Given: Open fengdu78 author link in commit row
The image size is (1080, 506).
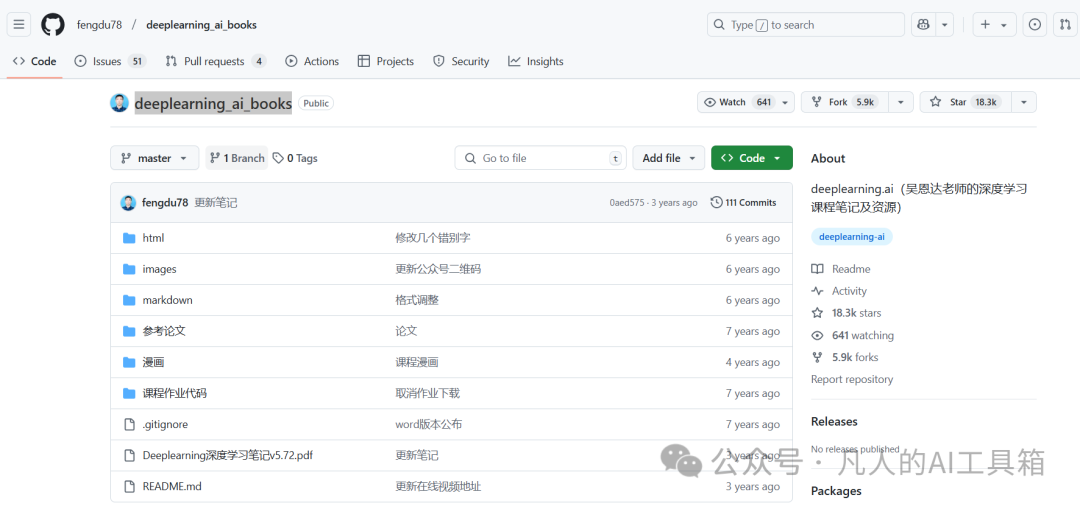Looking at the screenshot, I should [x=165, y=202].
